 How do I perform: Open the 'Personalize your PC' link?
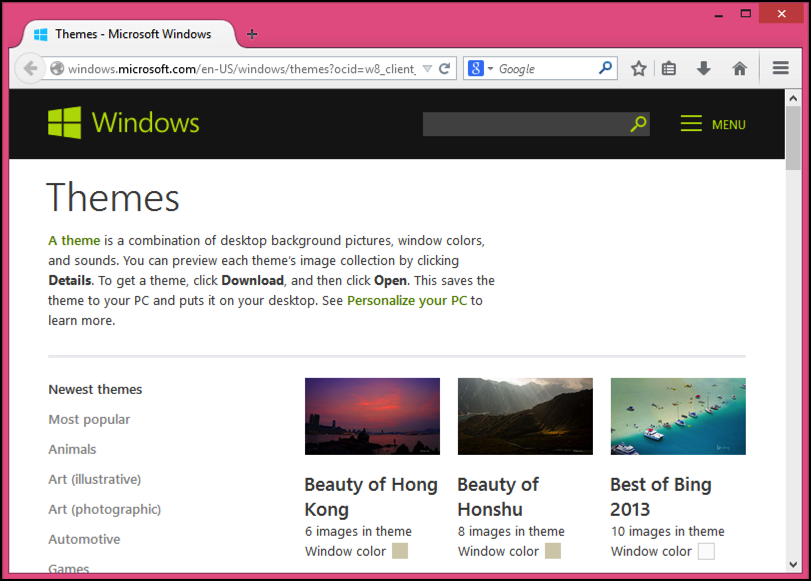[407, 301]
